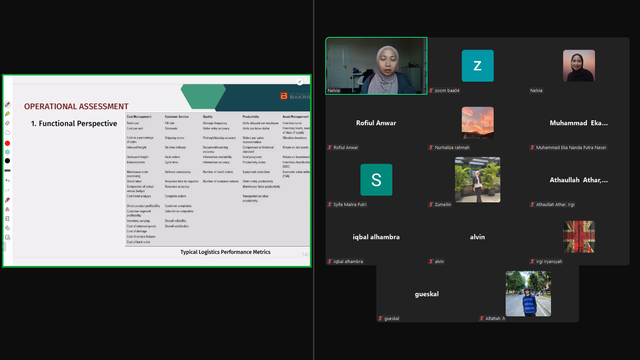The height and width of the screenshot is (360, 640).
Task: Click muted mic icon beside Zumeilin
Action: click(431, 204)
